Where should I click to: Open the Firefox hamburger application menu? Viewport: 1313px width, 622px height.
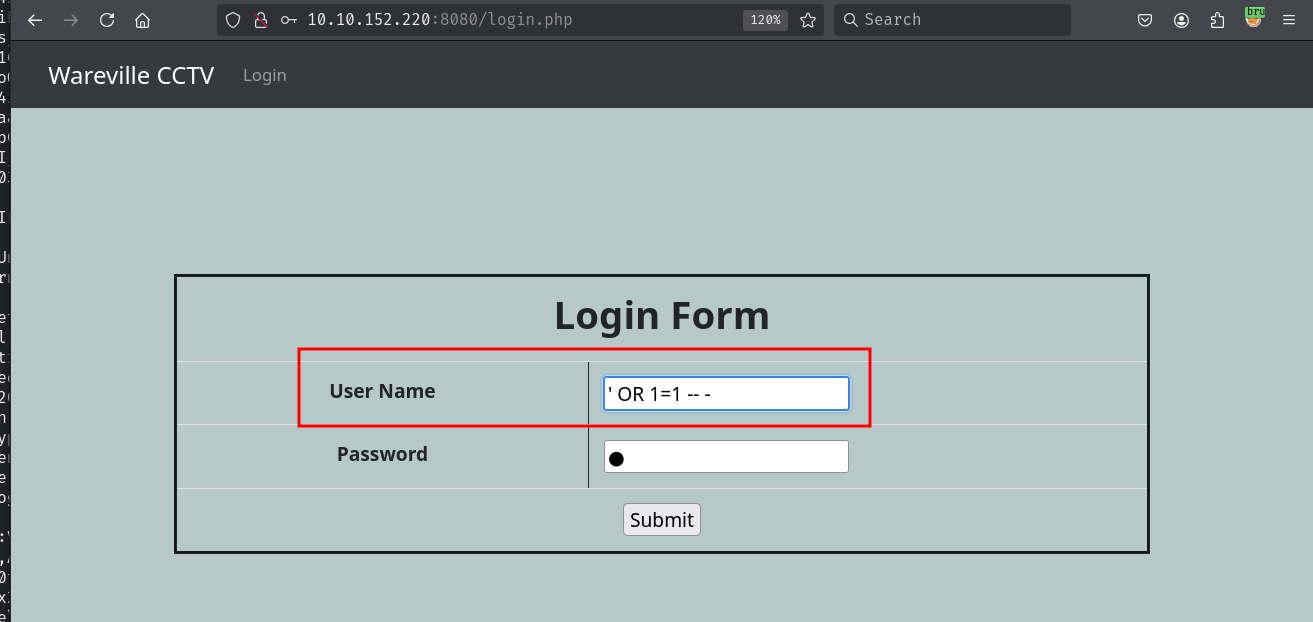[x=1288, y=20]
